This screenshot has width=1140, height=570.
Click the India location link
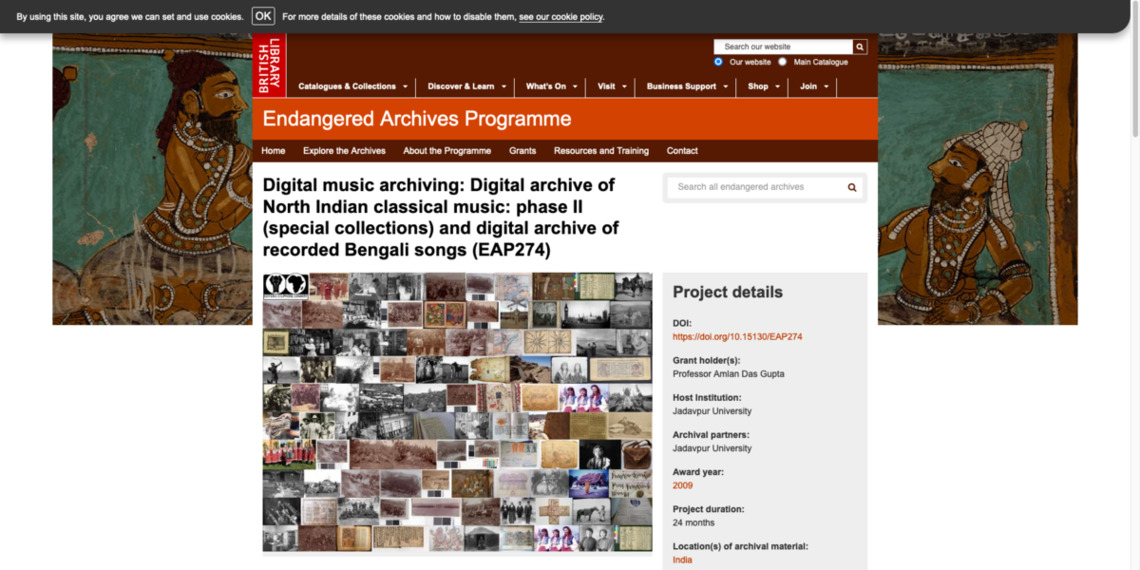pos(682,560)
